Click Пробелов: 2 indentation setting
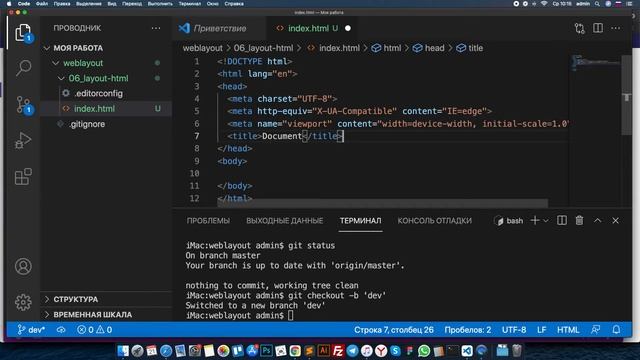Screen dimensions: 640x360 point(468,330)
